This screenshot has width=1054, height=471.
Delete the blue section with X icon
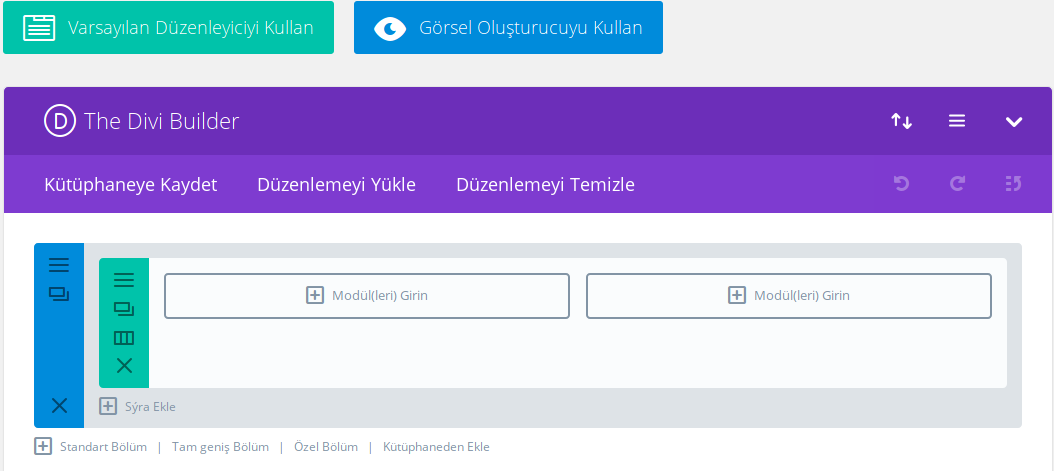point(59,405)
